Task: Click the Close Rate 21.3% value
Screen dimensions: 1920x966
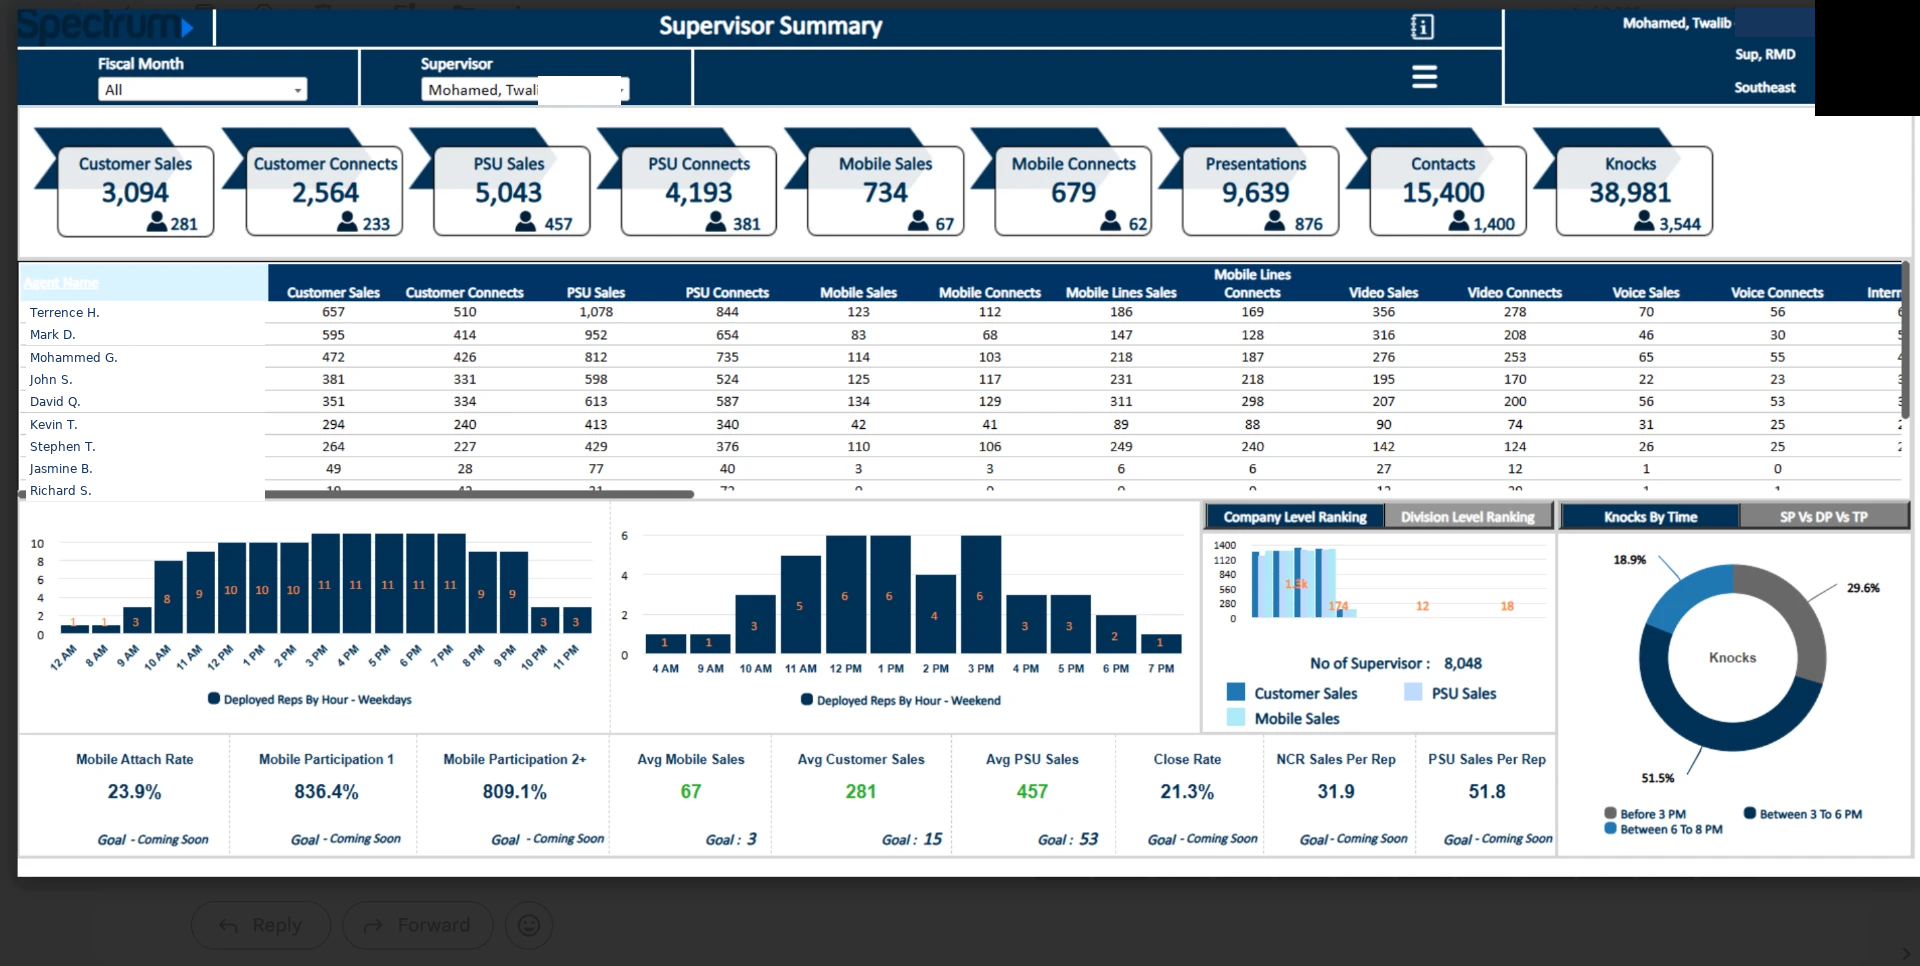Action: pos(1187,791)
